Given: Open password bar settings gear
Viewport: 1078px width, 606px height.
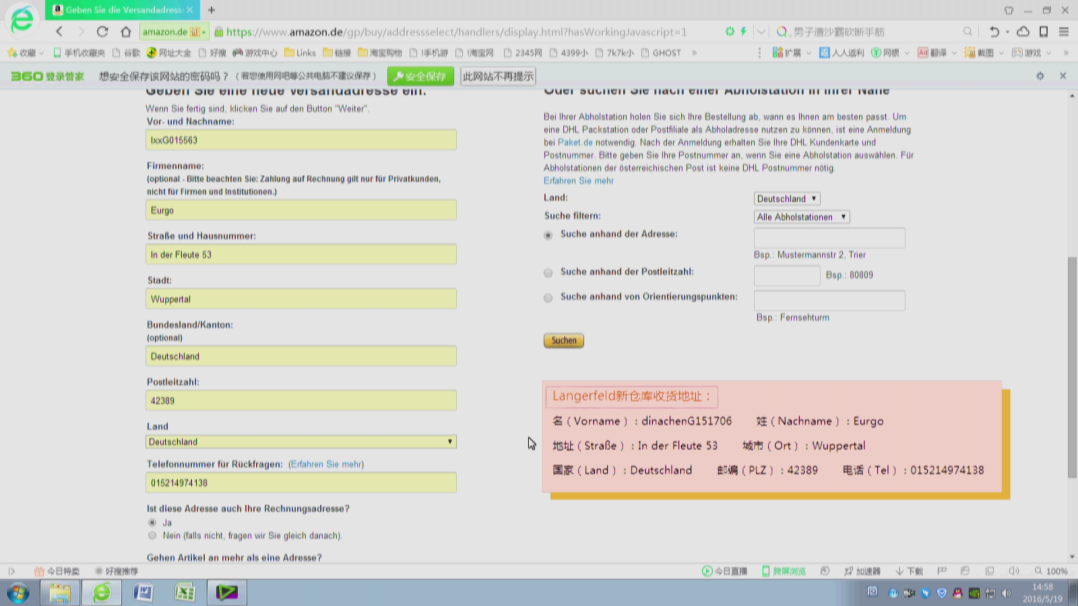Looking at the screenshot, I should click(1040, 76).
